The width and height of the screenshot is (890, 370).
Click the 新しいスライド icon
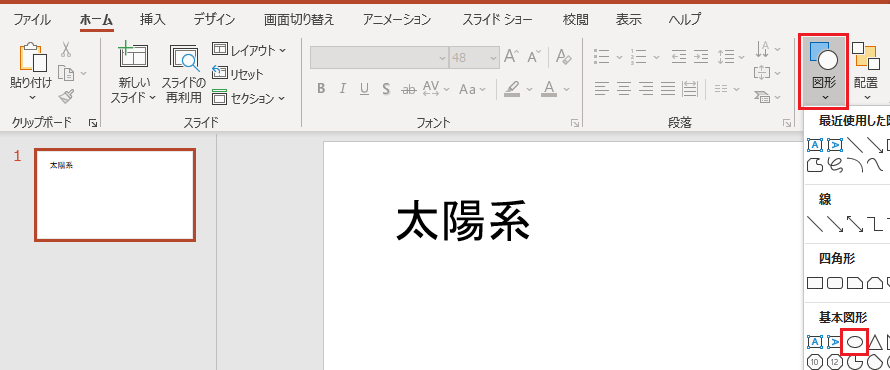(133, 56)
